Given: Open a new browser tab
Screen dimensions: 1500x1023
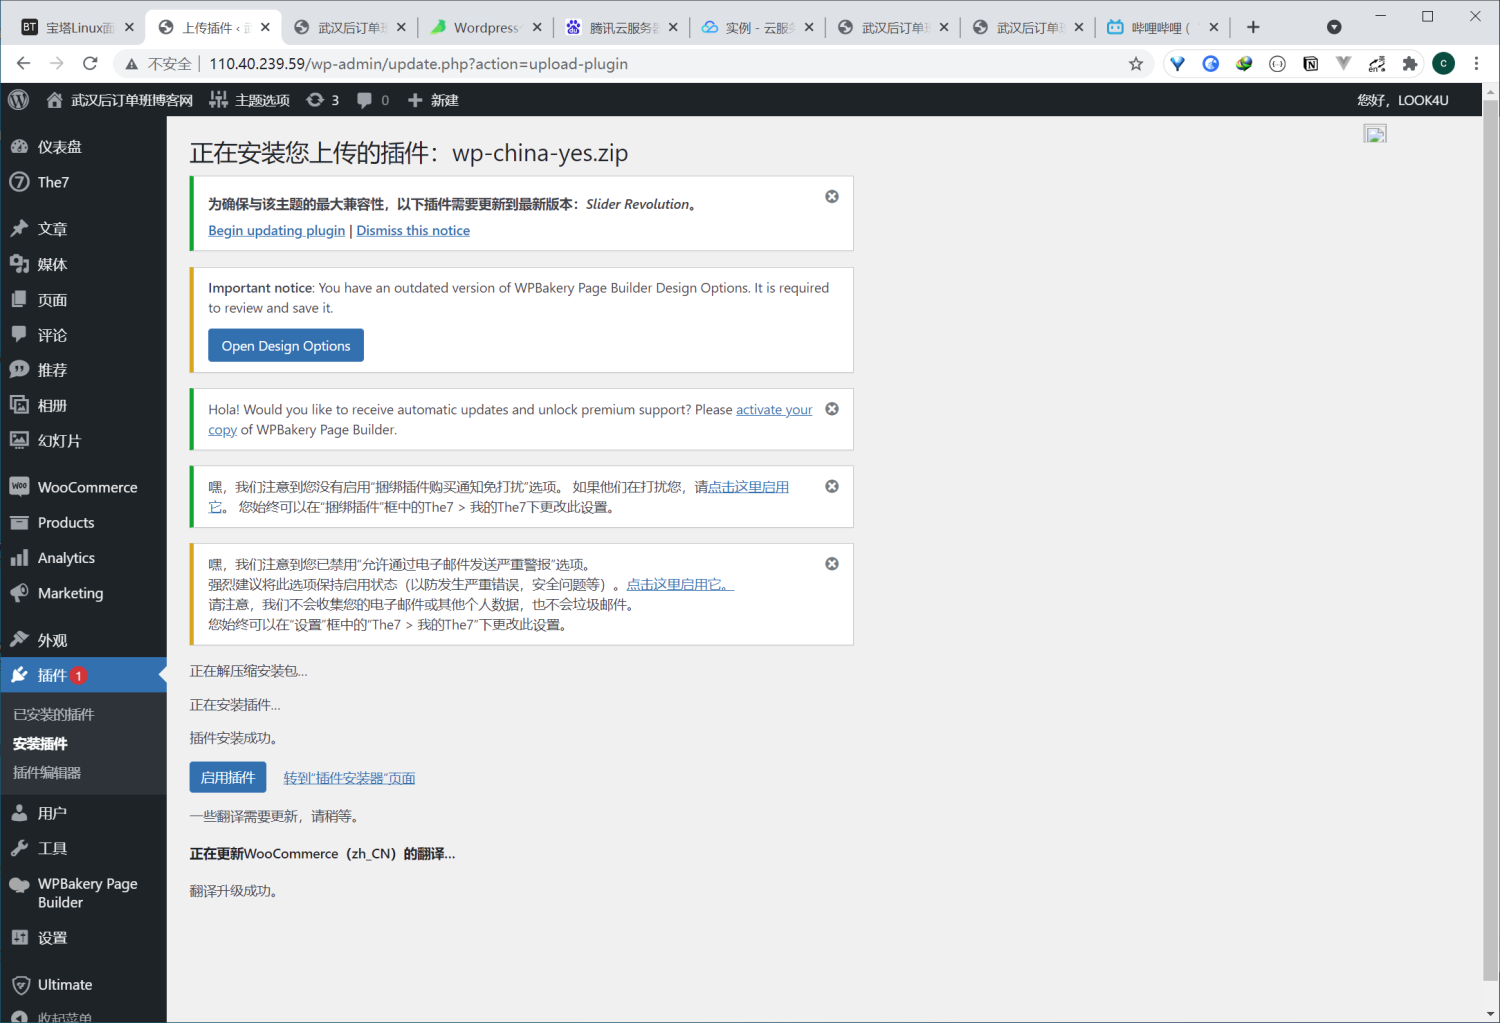Looking at the screenshot, I should point(1253,27).
